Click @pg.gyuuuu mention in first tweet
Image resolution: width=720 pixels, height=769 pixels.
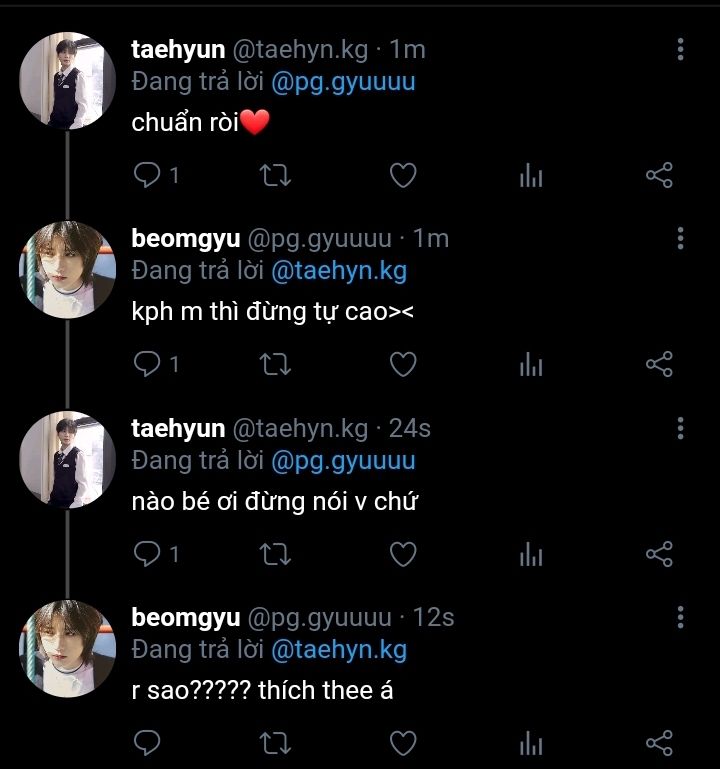343,82
